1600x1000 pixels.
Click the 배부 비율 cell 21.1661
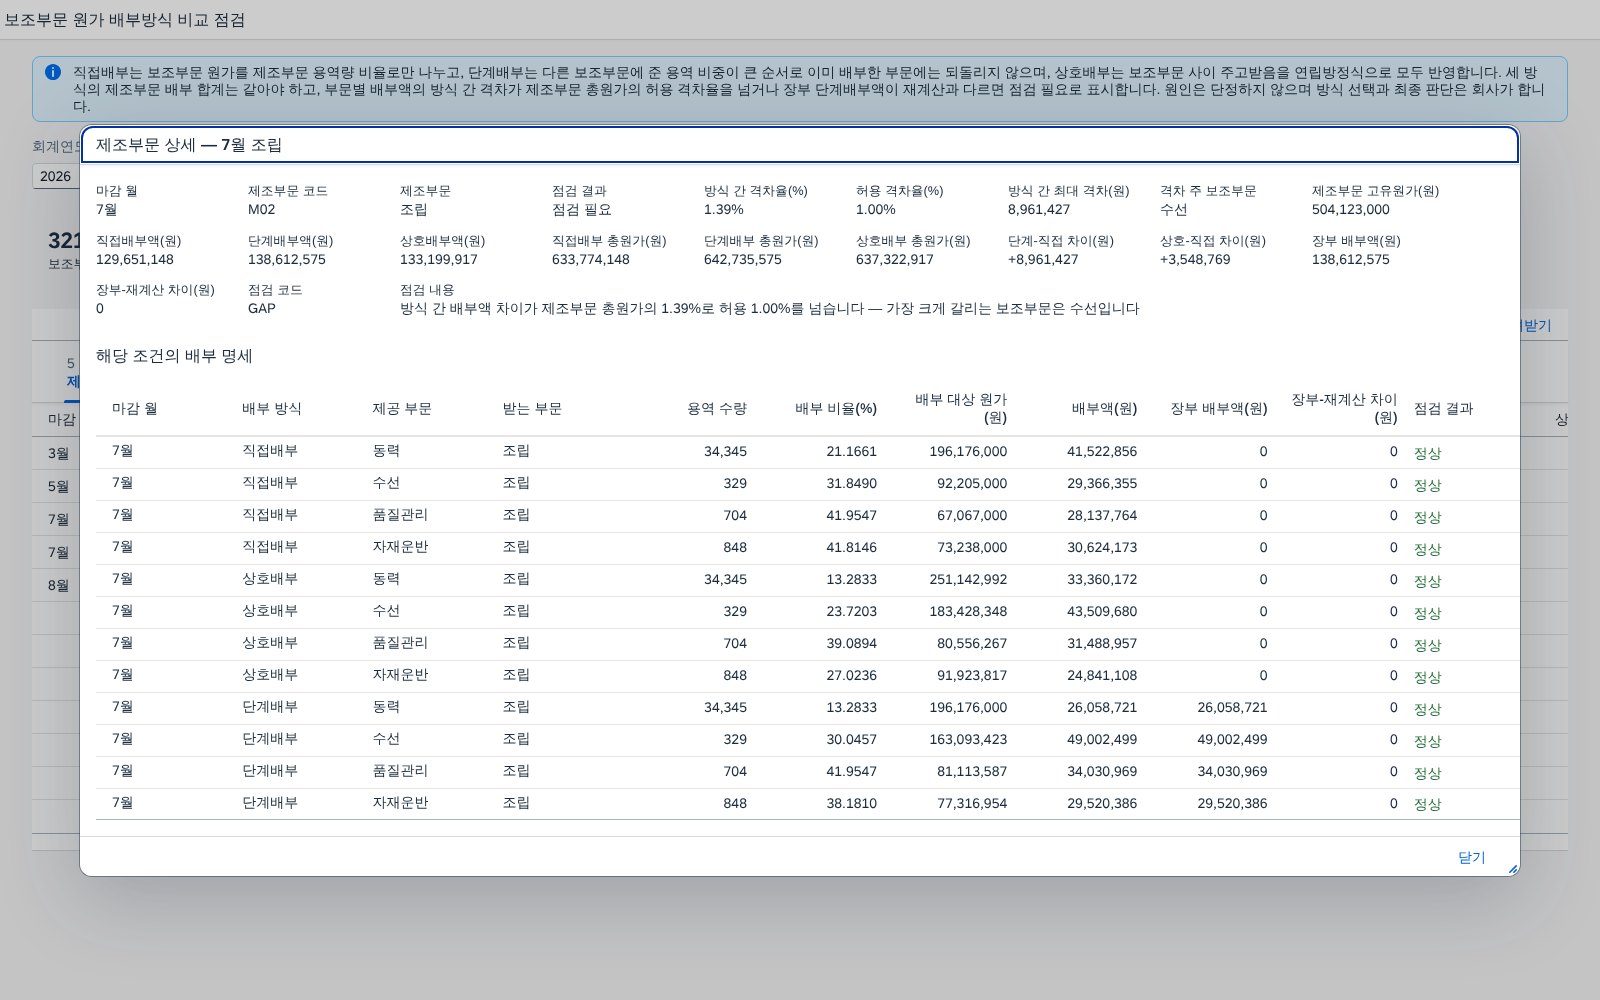[x=852, y=452]
